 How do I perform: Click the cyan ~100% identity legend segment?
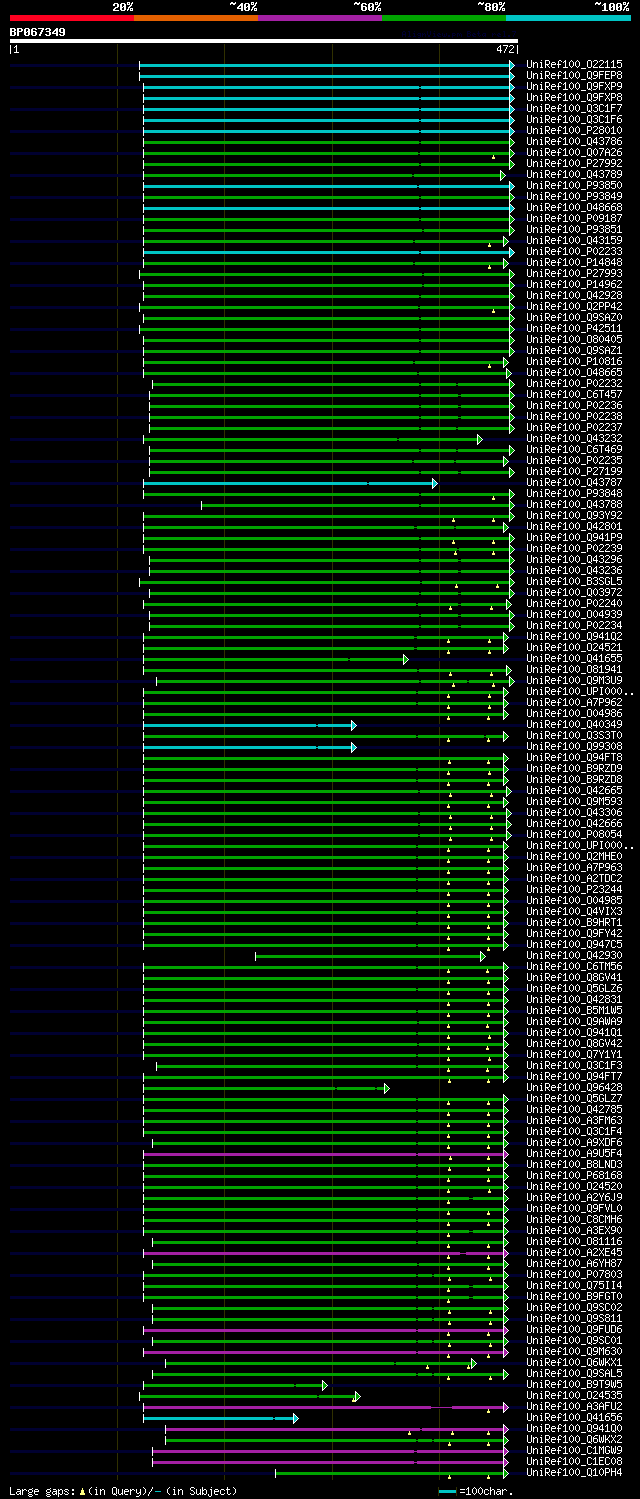(568, 18)
